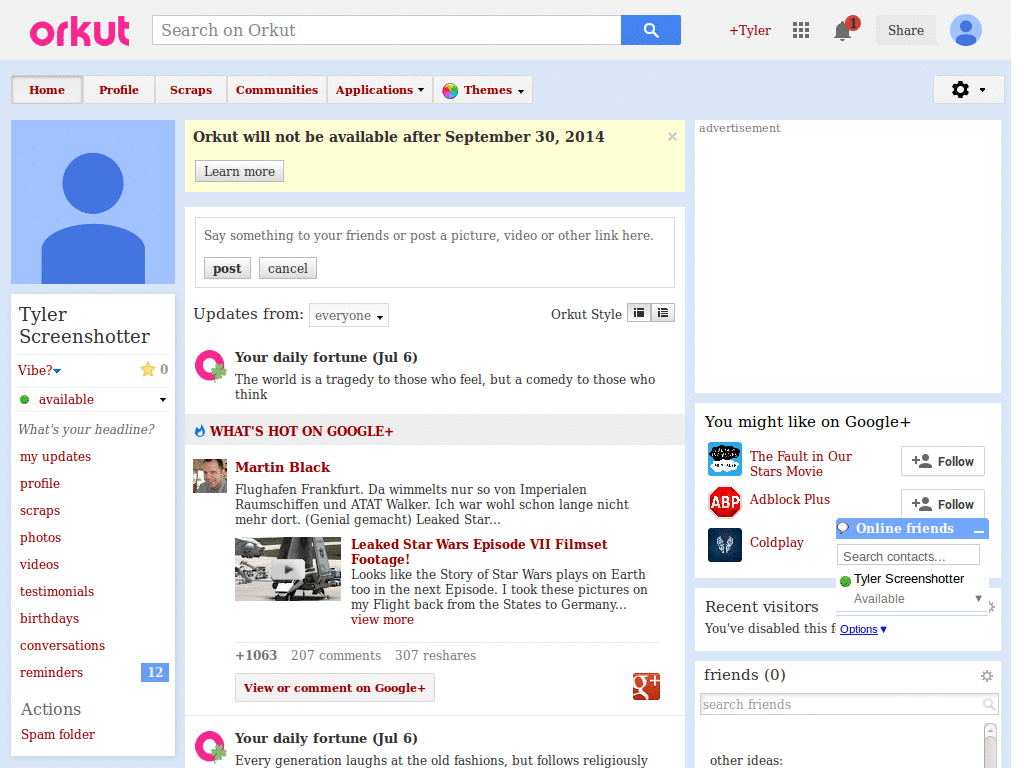
Task: Click the Themes color wheel icon
Action: [x=450, y=91]
